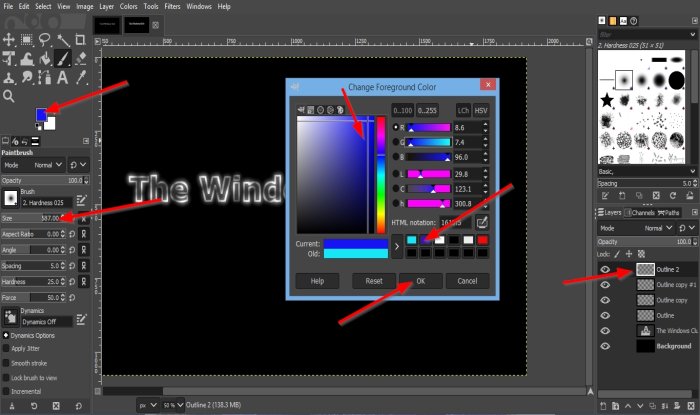Enable Lock brush to view
The height and width of the screenshot is (415, 700).
pos(6,378)
